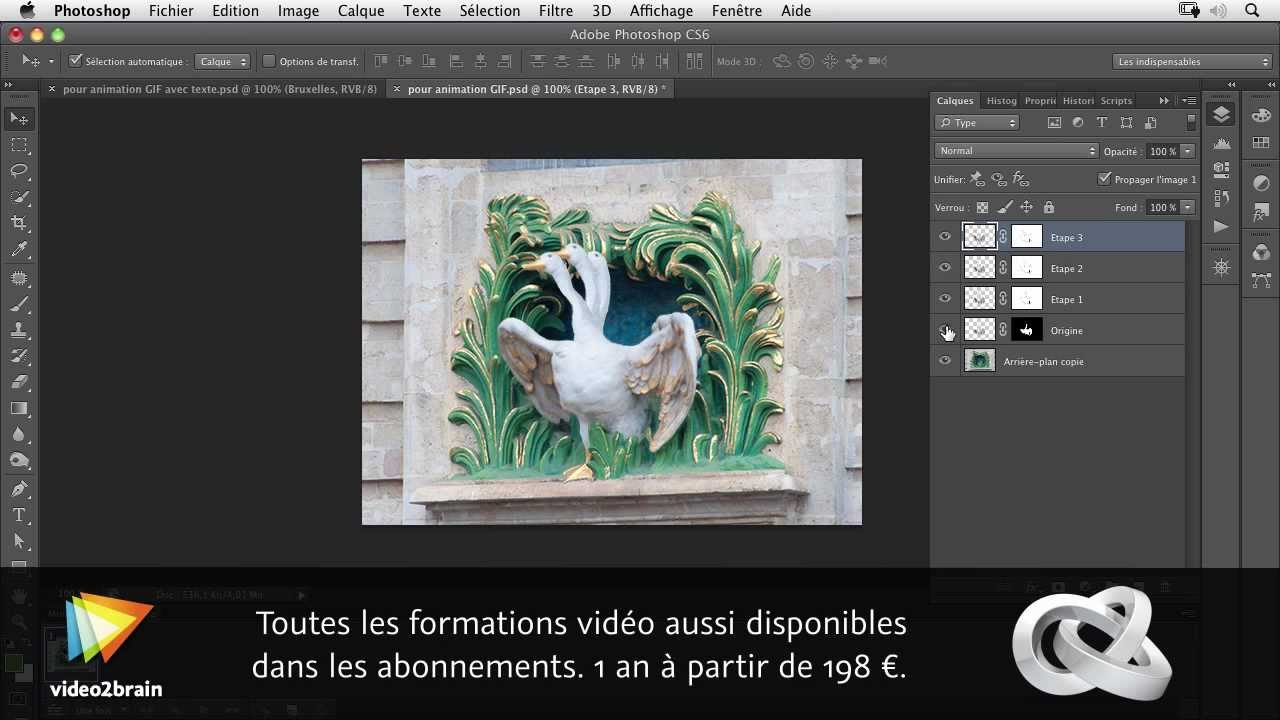Screen dimensions: 1280x720
Task: Open the tool preset picker arrow
Action: (51, 61)
